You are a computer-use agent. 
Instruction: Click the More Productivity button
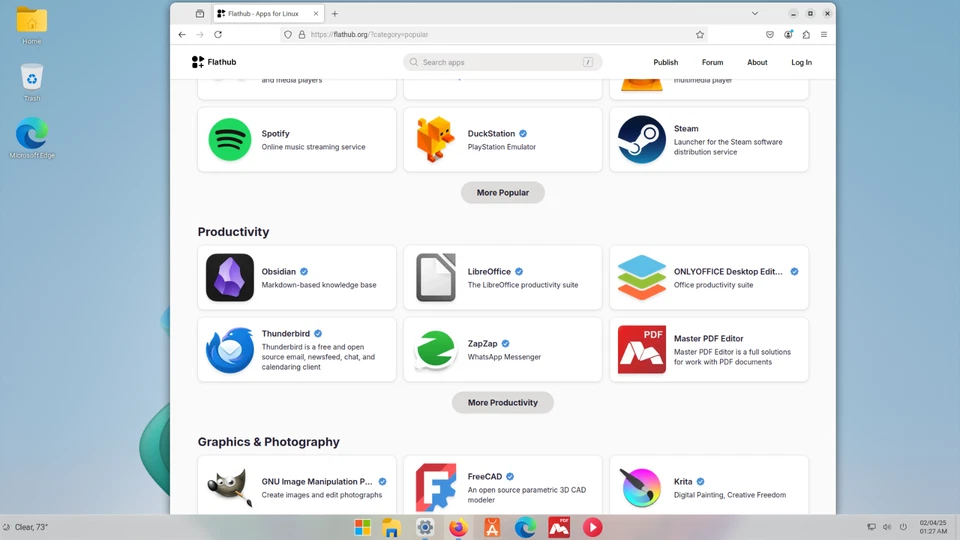coord(503,402)
